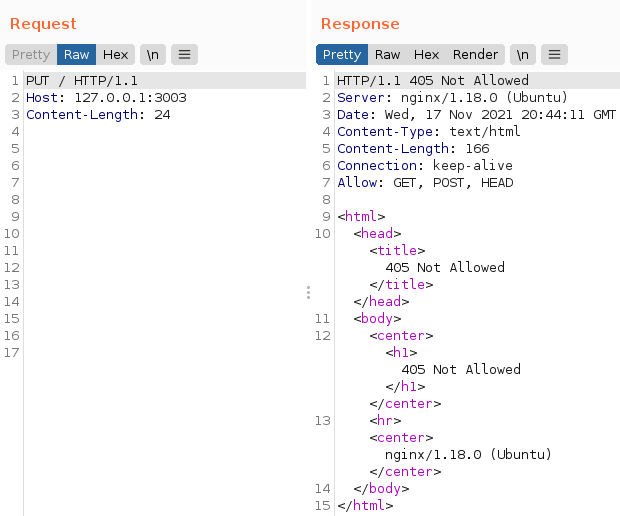The width and height of the screenshot is (620, 516).
Task: Click the Response panel title
Action: tap(360, 24)
